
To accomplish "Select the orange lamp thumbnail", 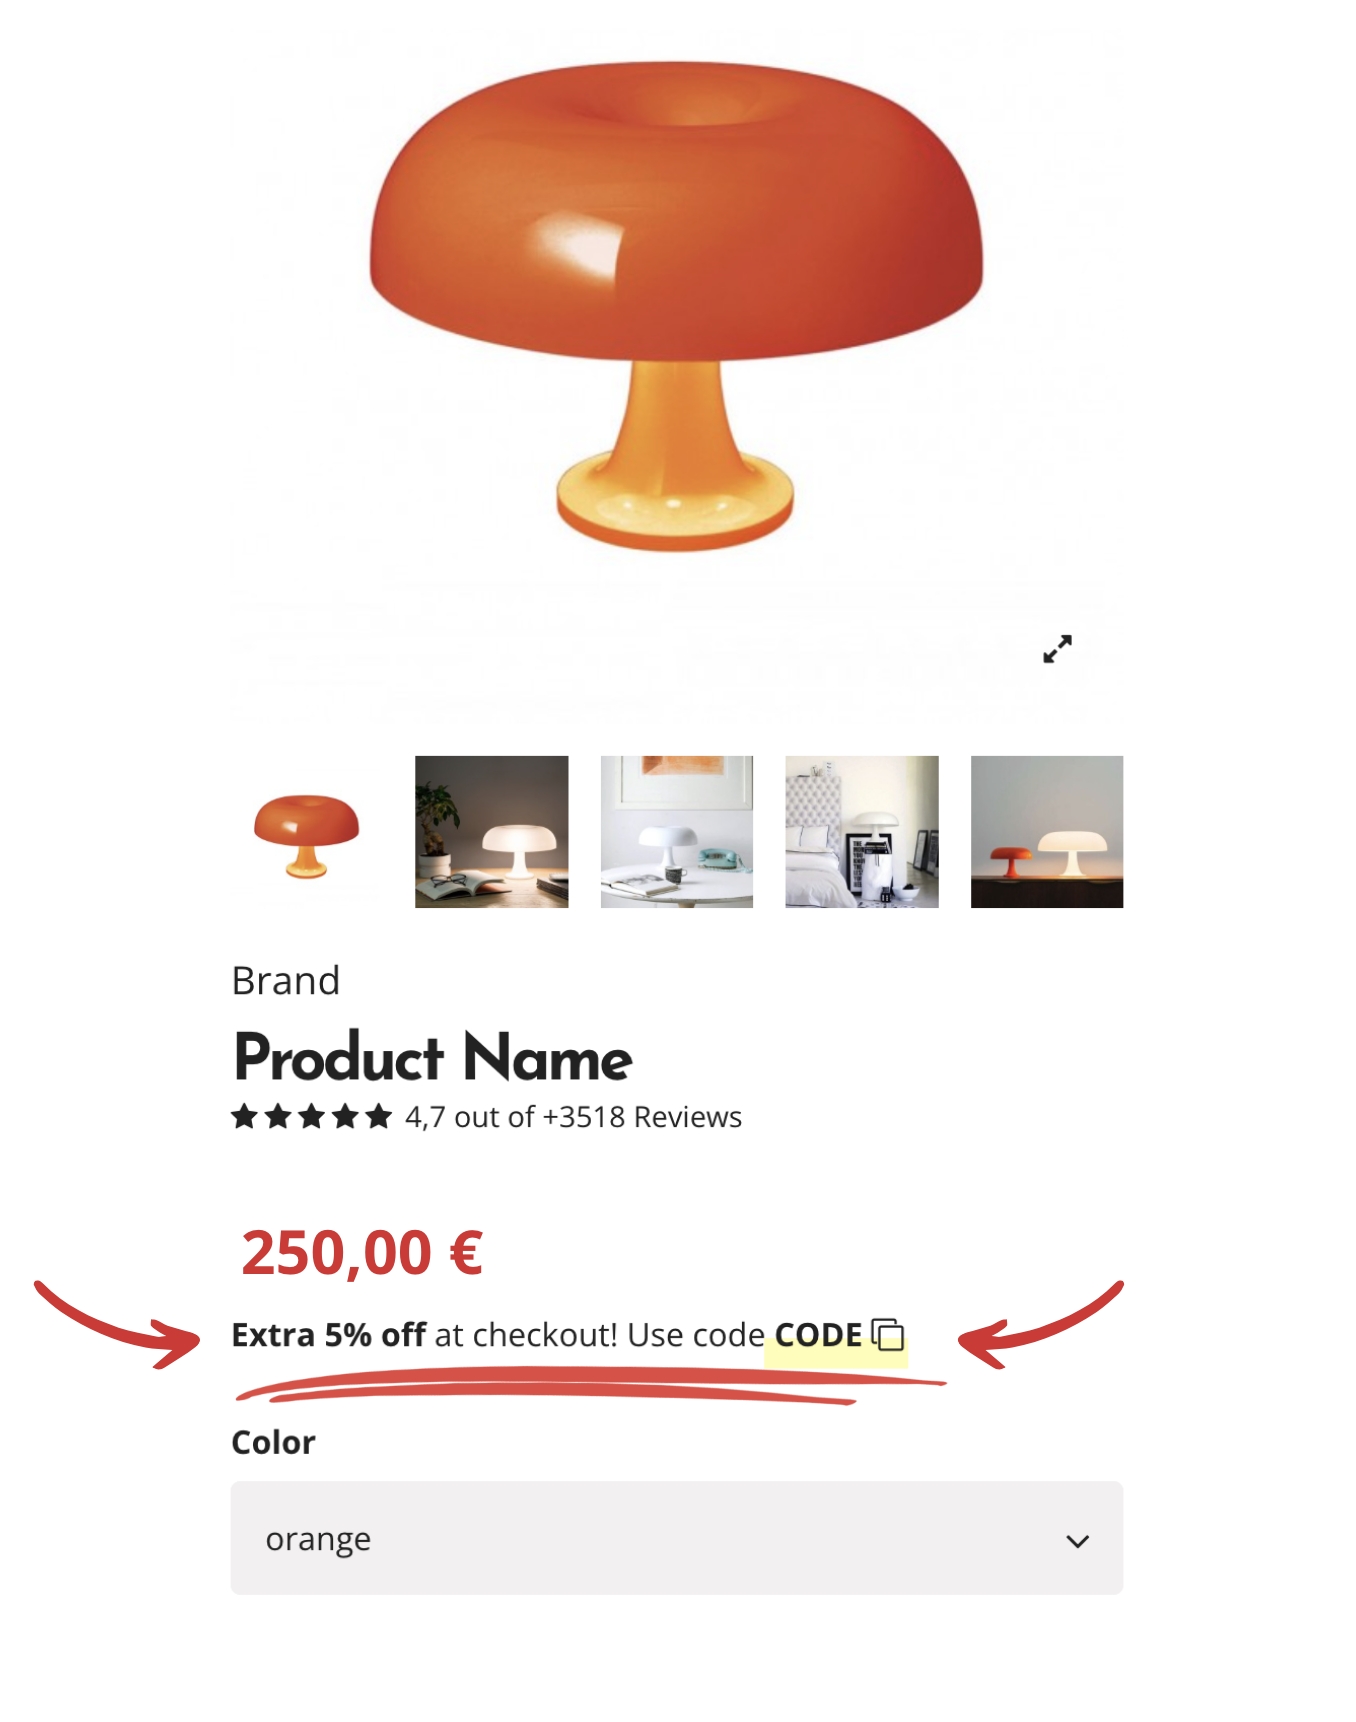I will [x=306, y=832].
